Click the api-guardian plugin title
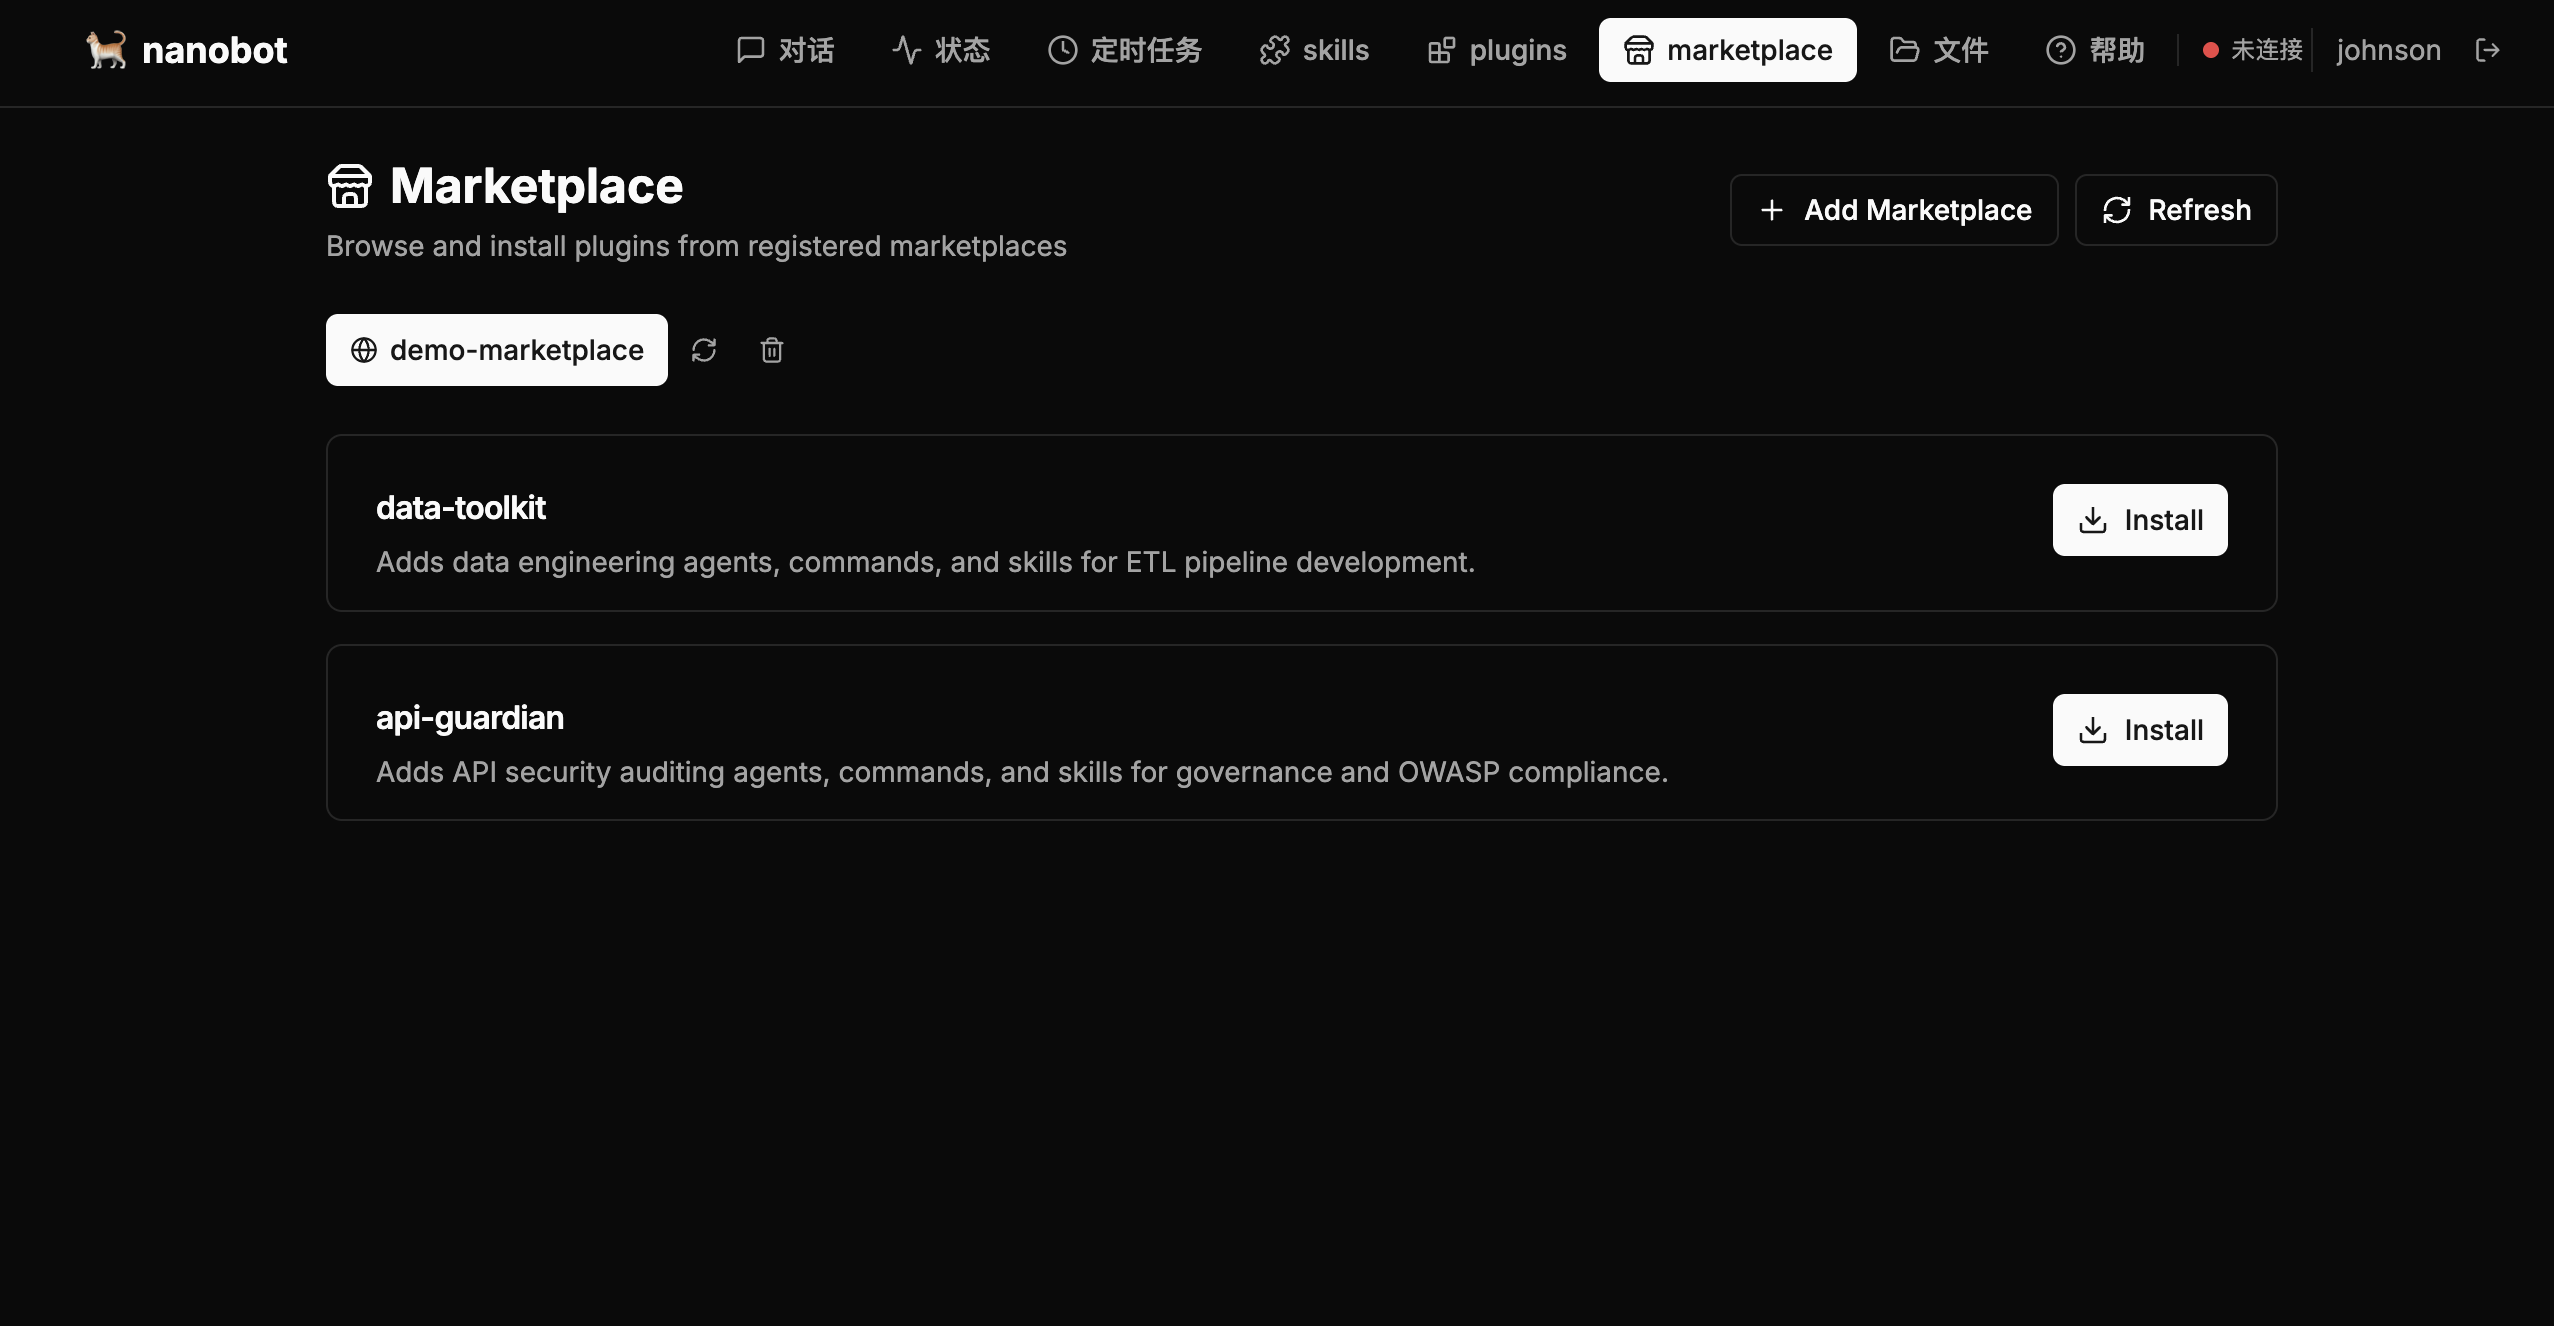Screen dimensions: 2554x1326 click(x=470, y=718)
